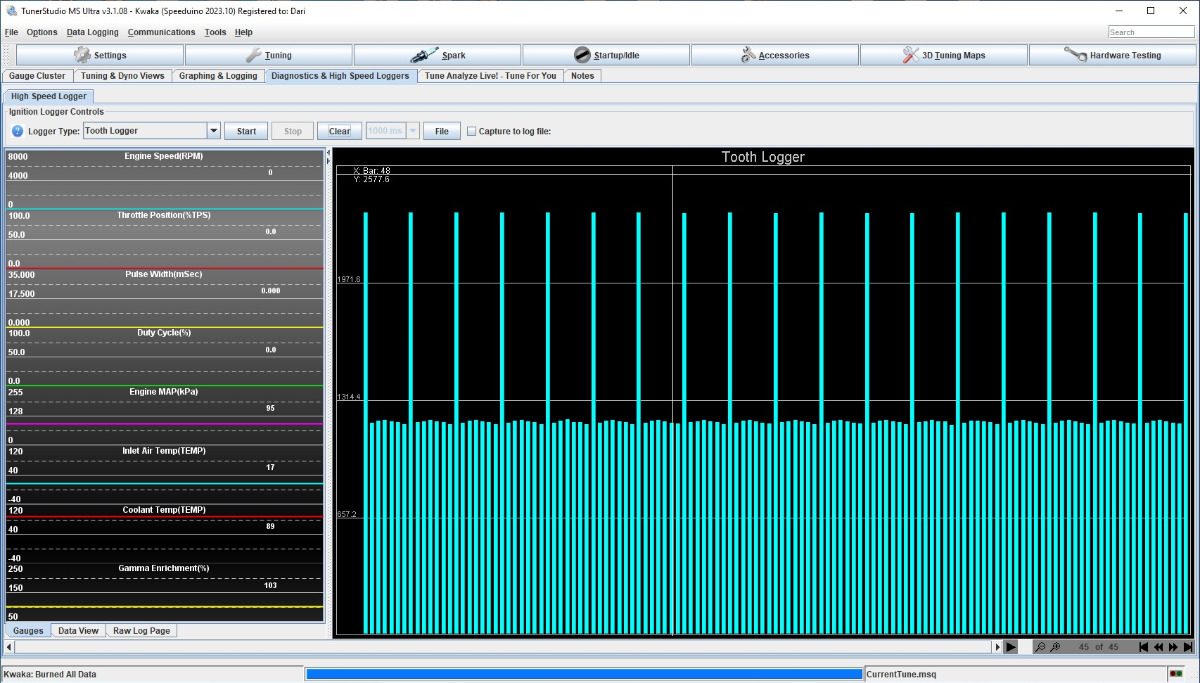Select the Data View tab
Viewport: 1200px width, 683px height.
pos(78,631)
